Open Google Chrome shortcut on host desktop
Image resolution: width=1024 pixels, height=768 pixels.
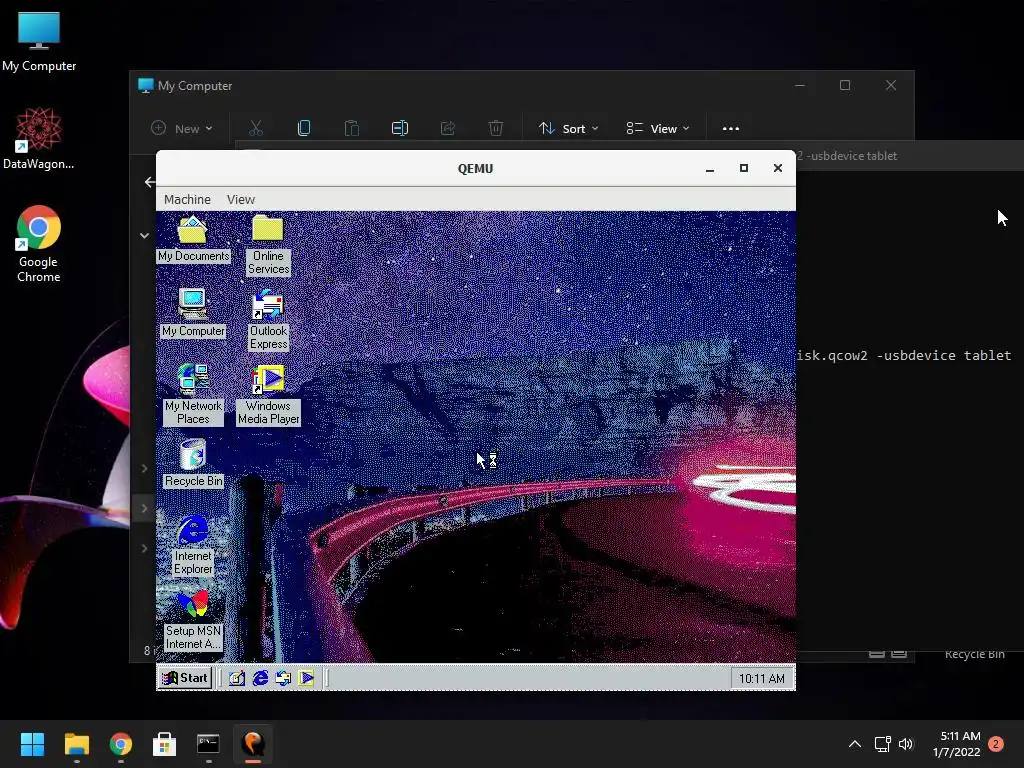pyautogui.click(x=39, y=245)
